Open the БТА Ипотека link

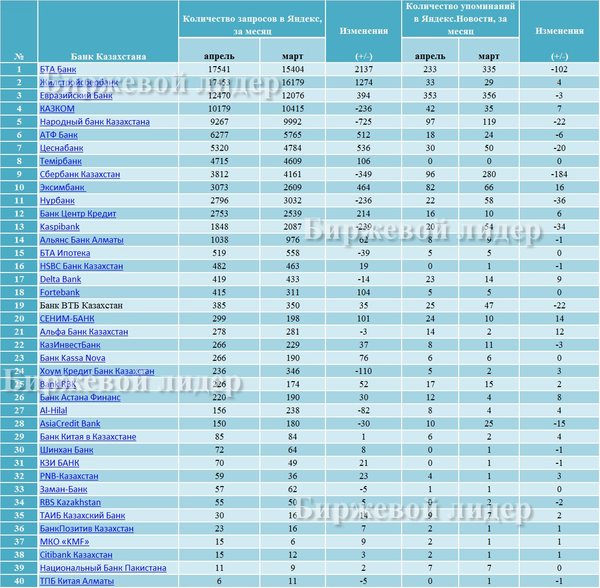pos(65,253)
